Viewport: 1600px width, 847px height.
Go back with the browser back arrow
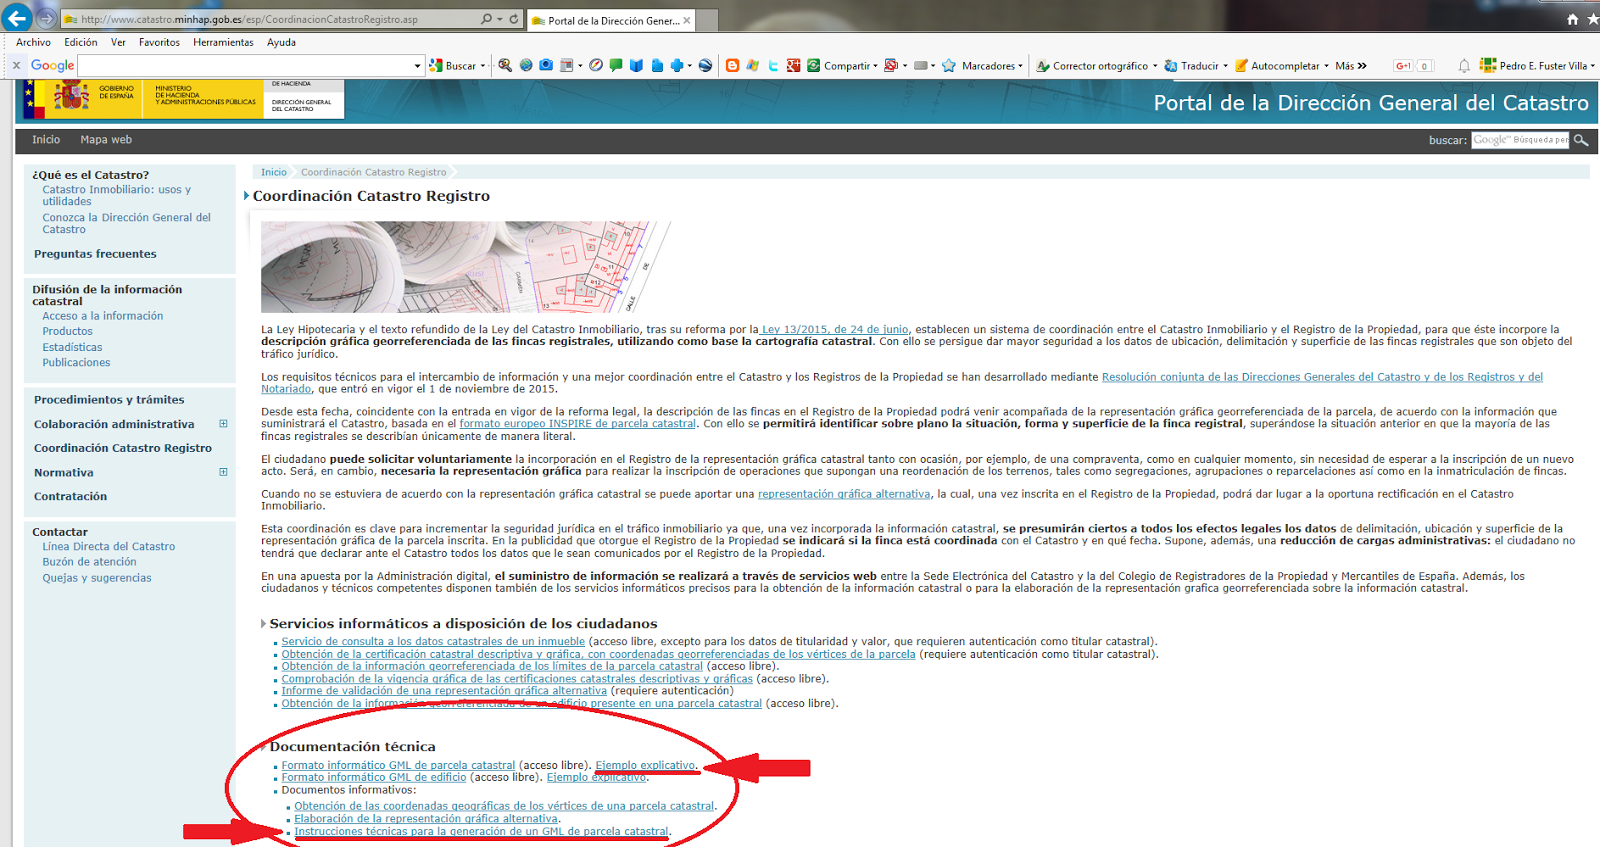(x=17, y=18)
